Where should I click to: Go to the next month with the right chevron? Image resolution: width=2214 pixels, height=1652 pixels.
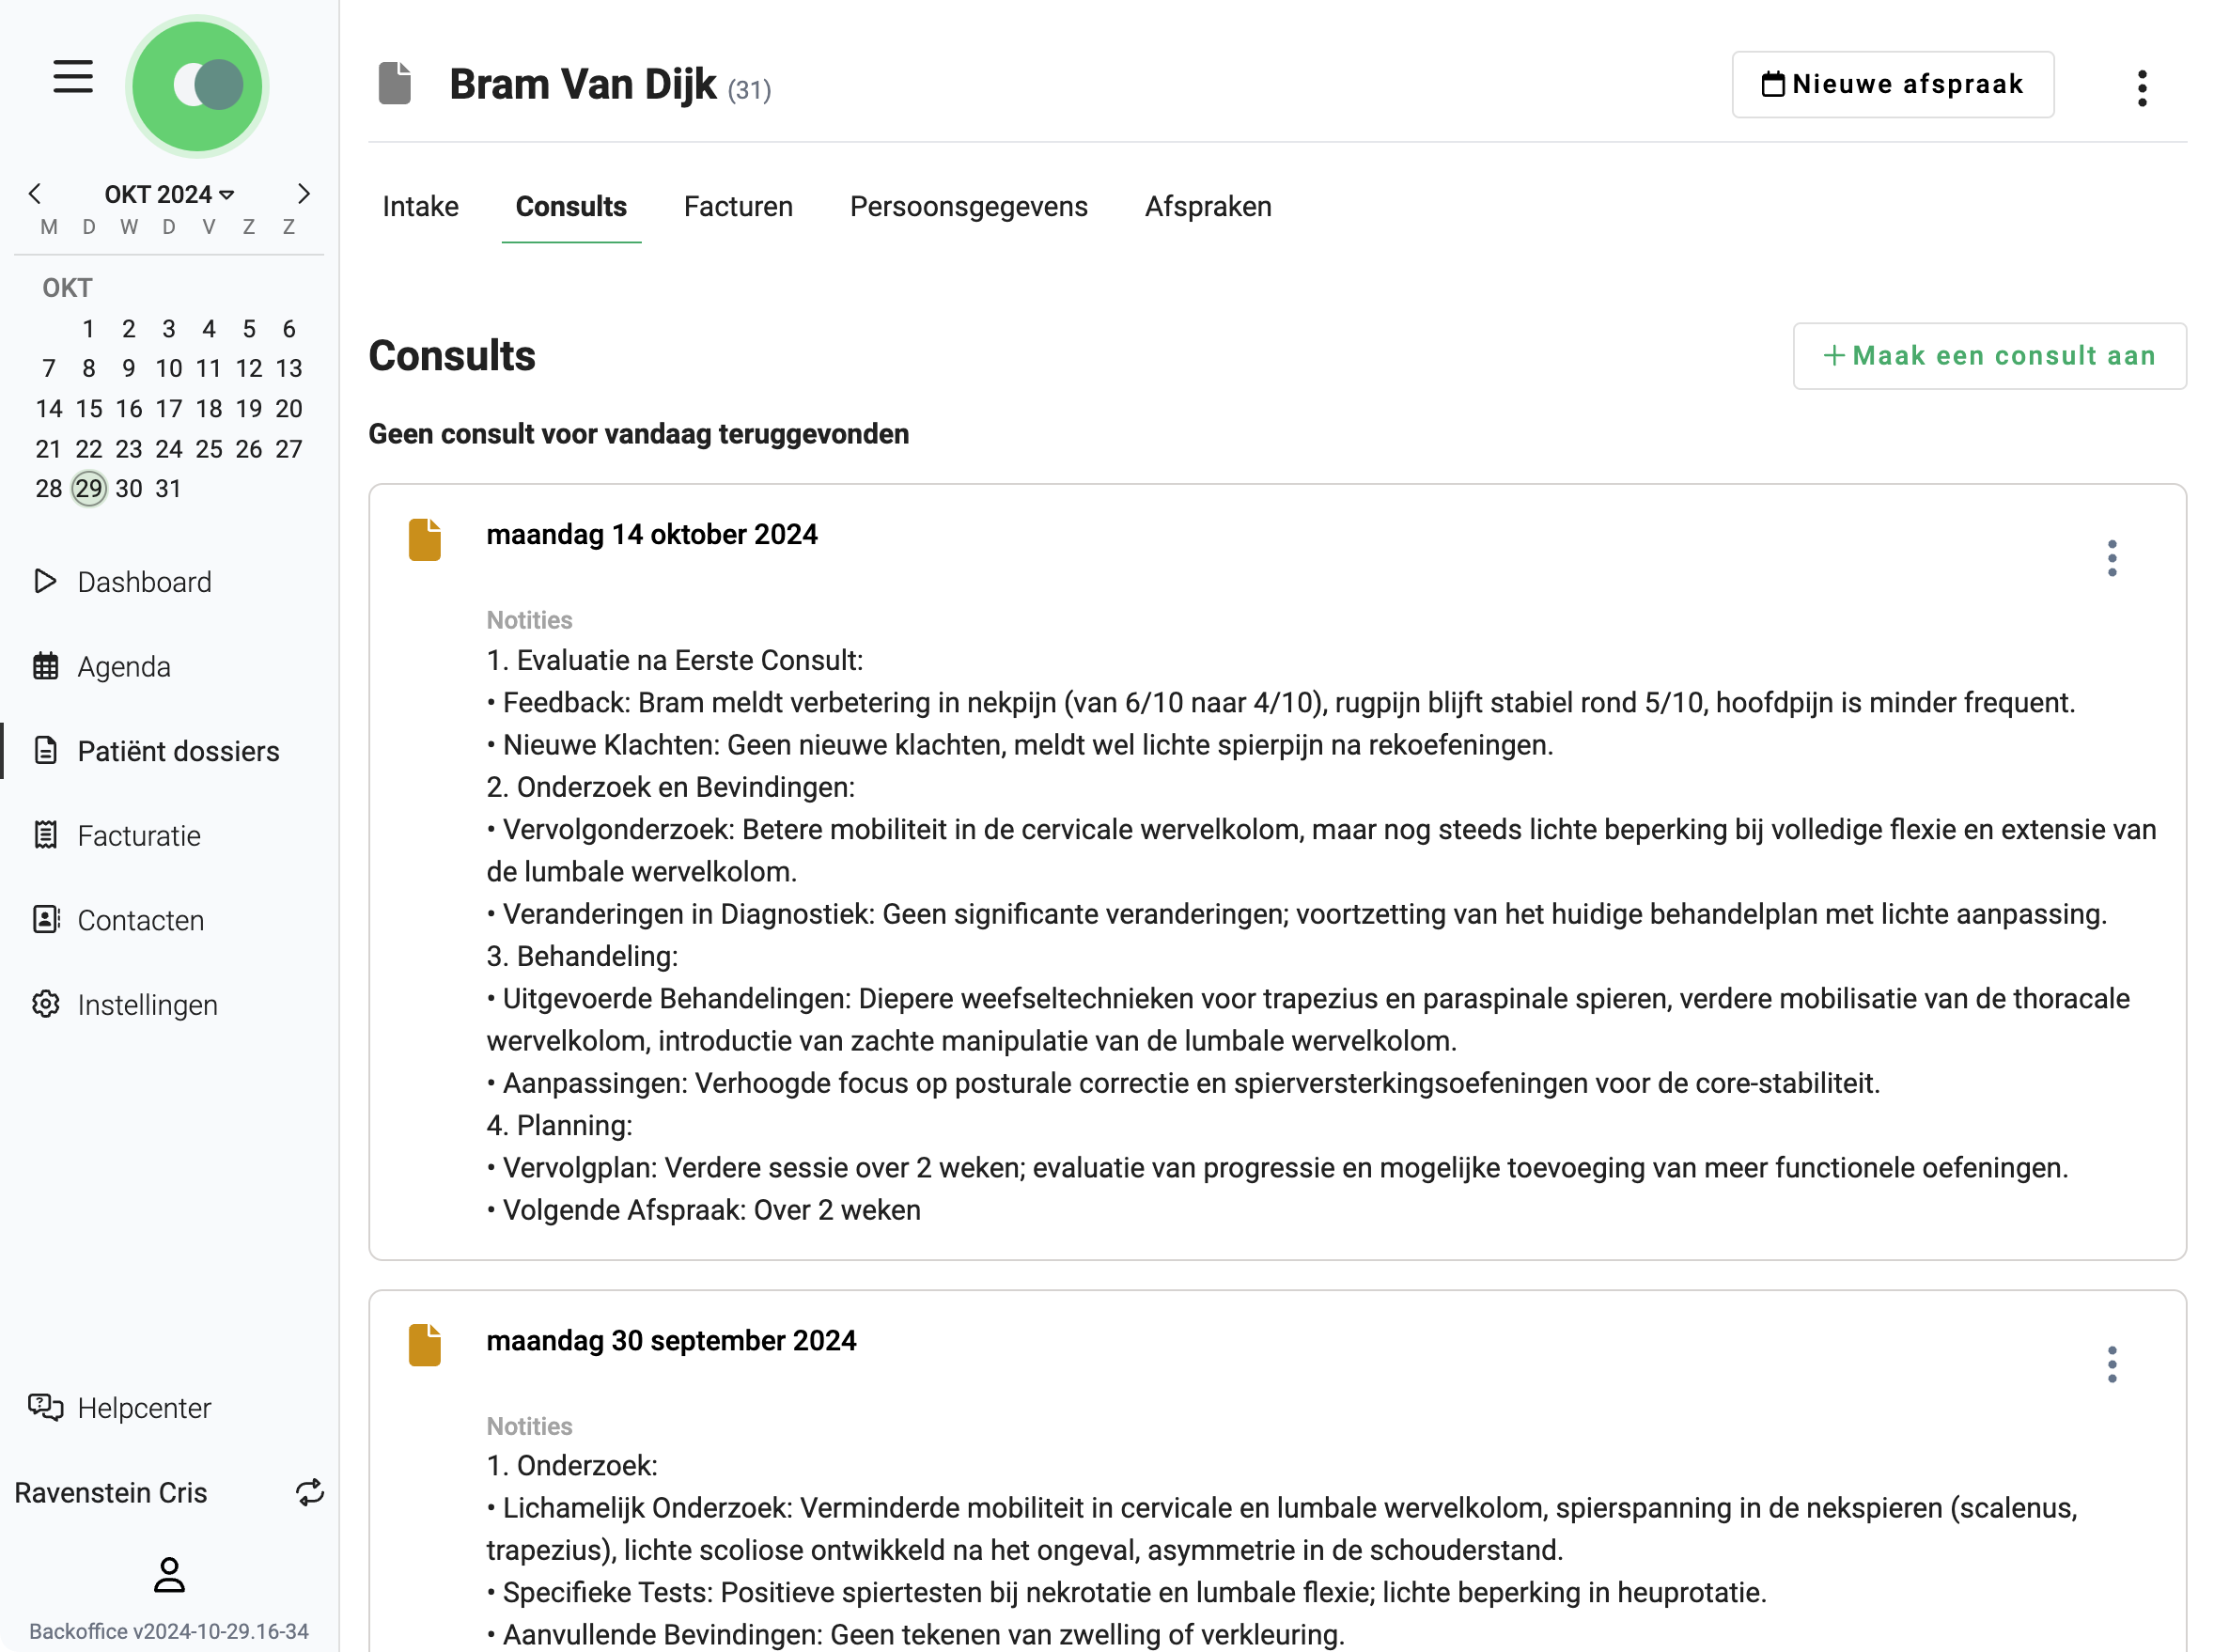(304, 193)
